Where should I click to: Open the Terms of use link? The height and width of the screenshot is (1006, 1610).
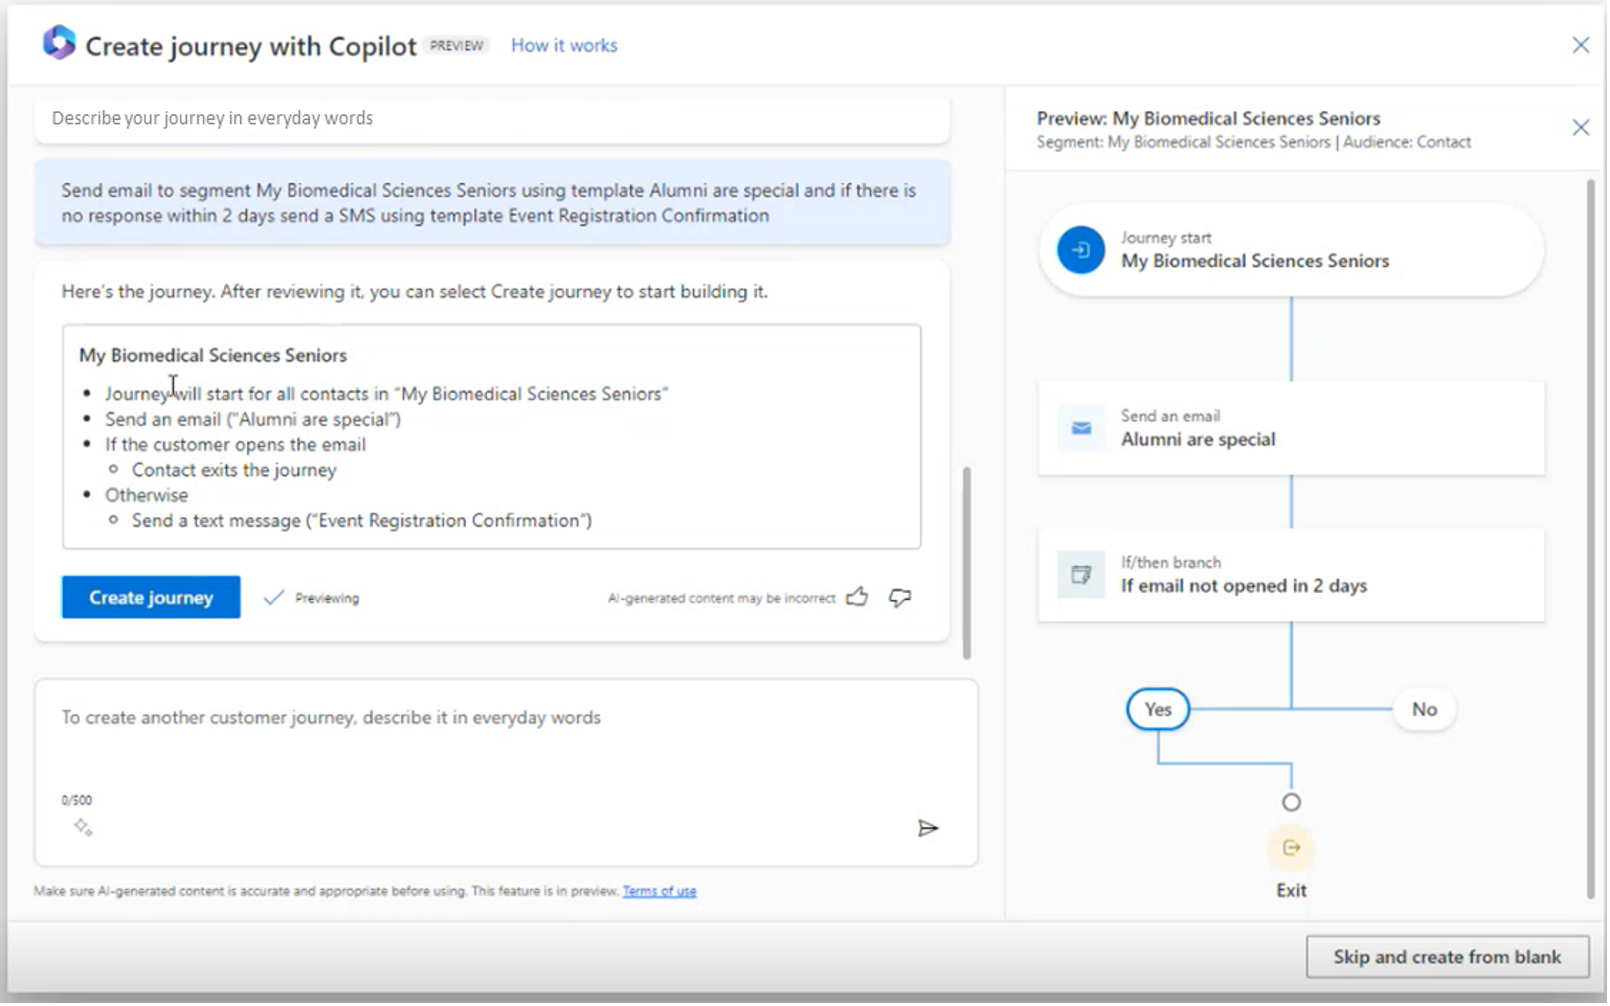659,891
